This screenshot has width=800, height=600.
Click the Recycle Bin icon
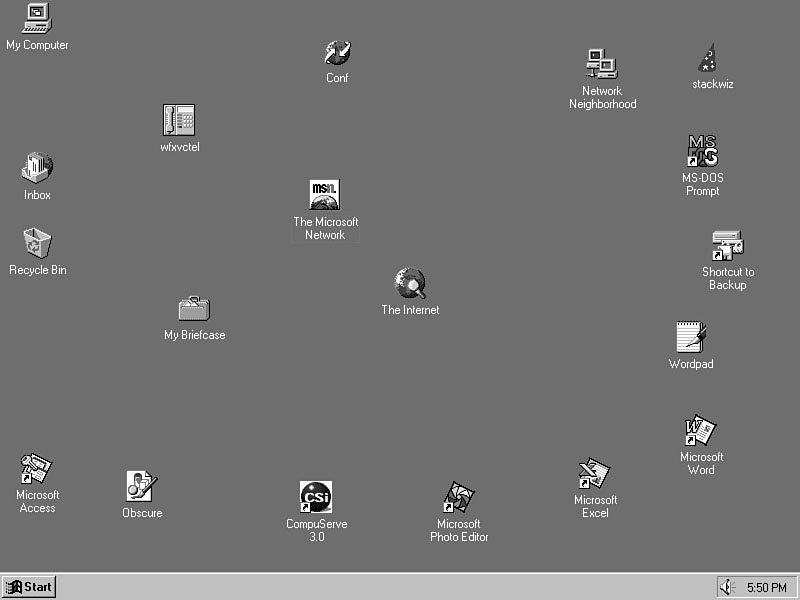click(x=37, y=243)
